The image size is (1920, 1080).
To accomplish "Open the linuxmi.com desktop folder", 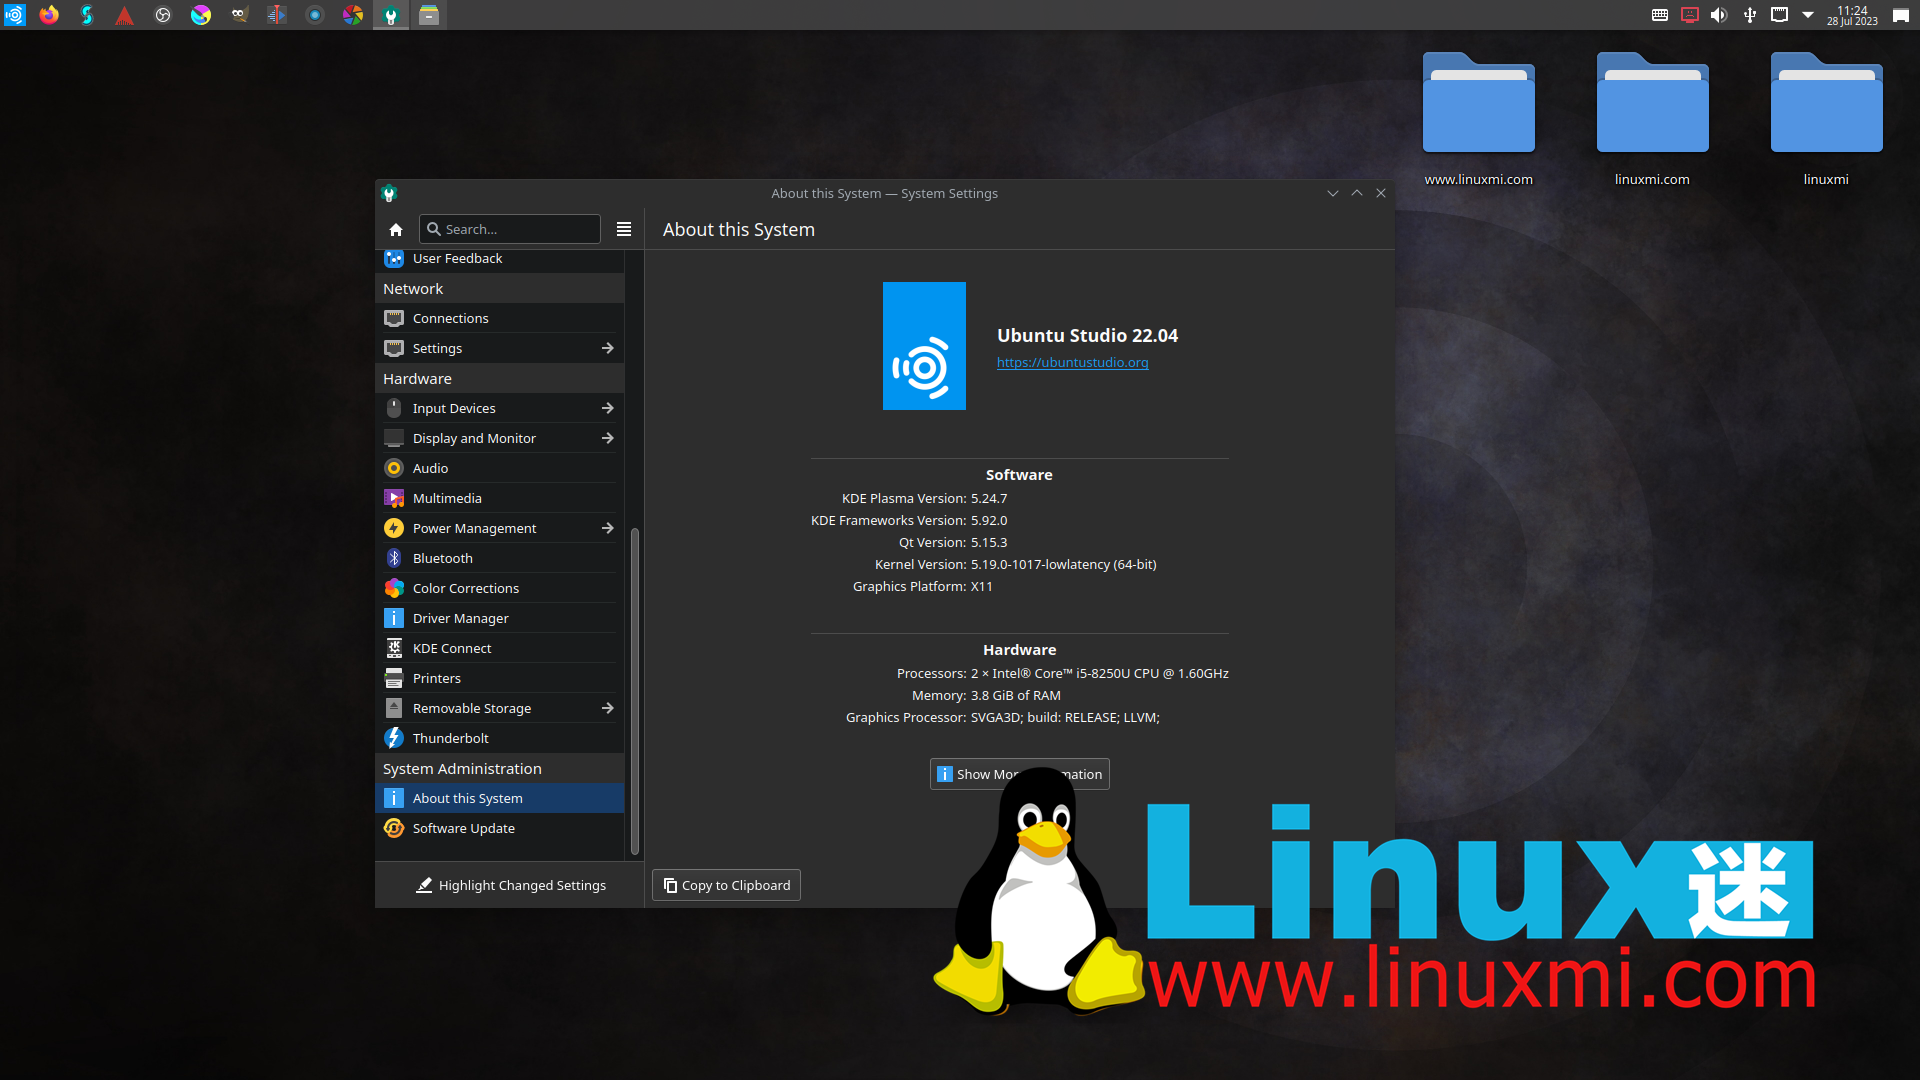I will pyautogui.click(x=1652, y=118).
